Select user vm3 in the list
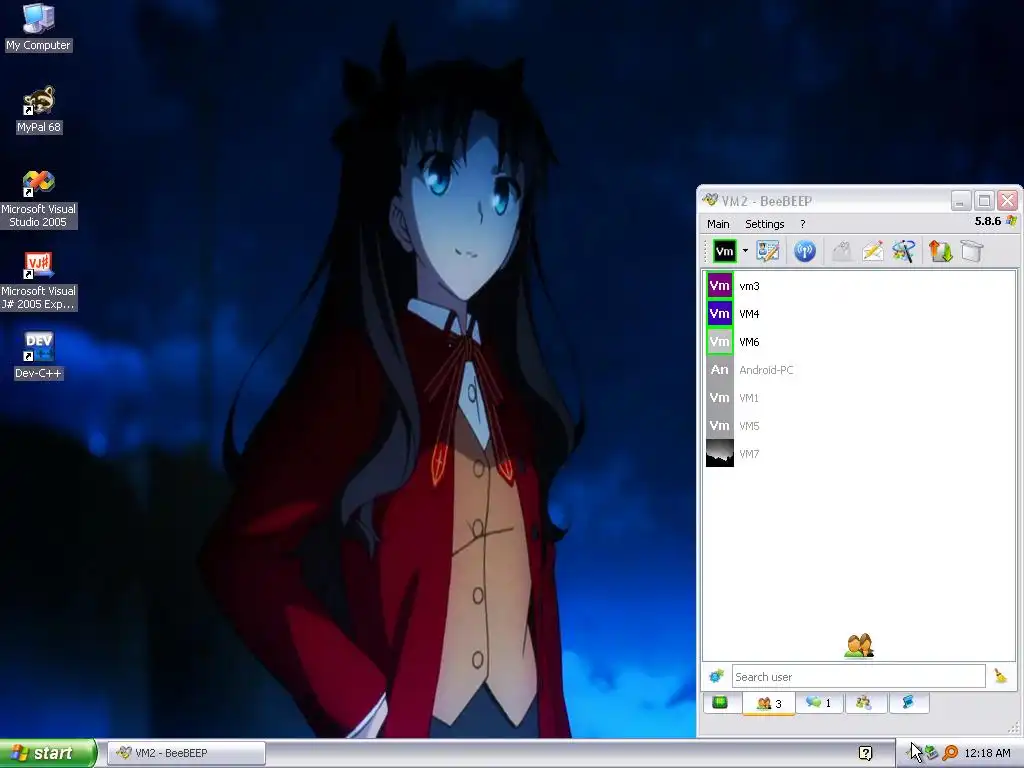This screenshot has height=768, width=1024. click(859, 286)
